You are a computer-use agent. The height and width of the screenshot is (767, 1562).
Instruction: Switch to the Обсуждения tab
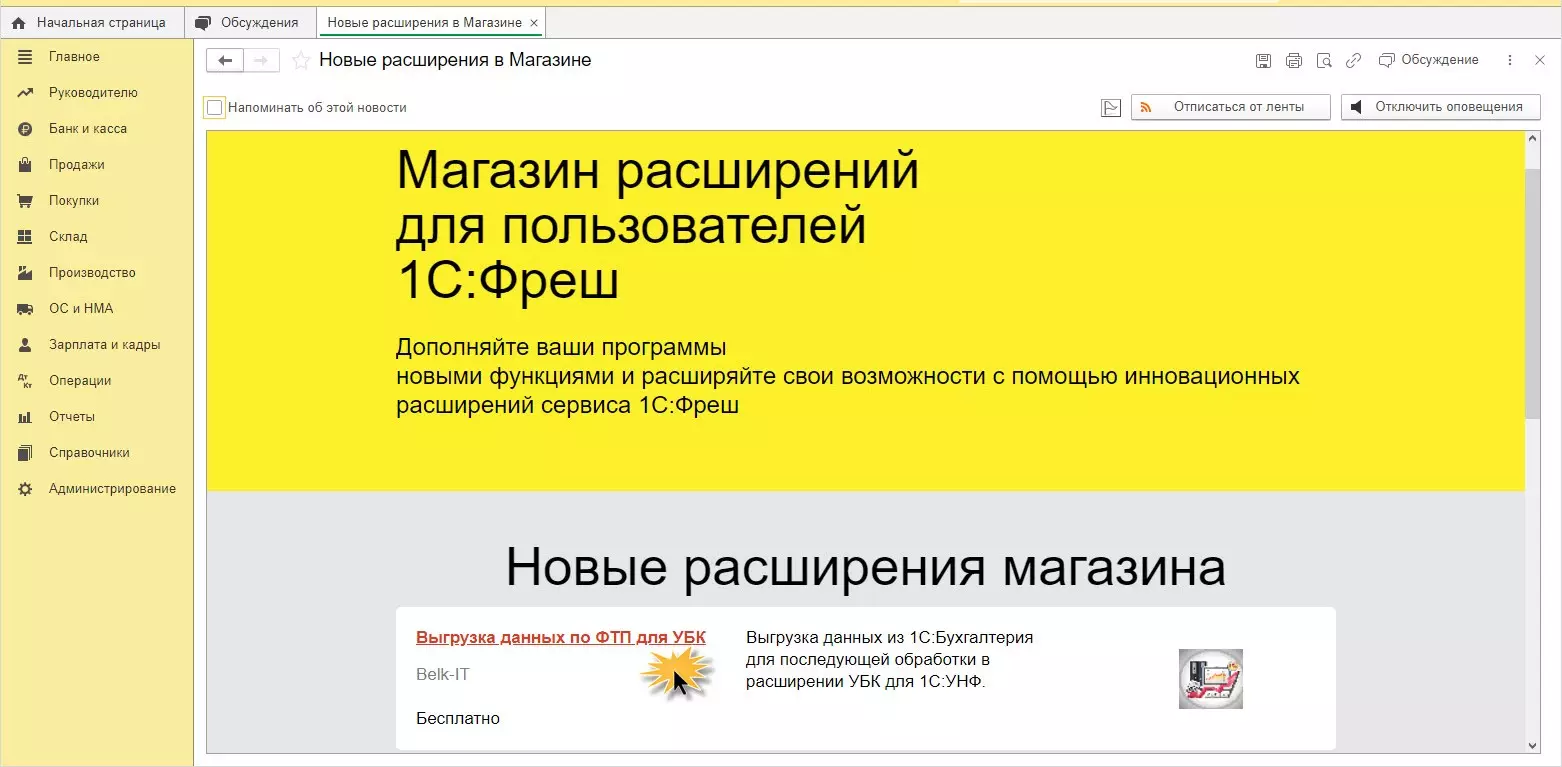coord(250,22)
